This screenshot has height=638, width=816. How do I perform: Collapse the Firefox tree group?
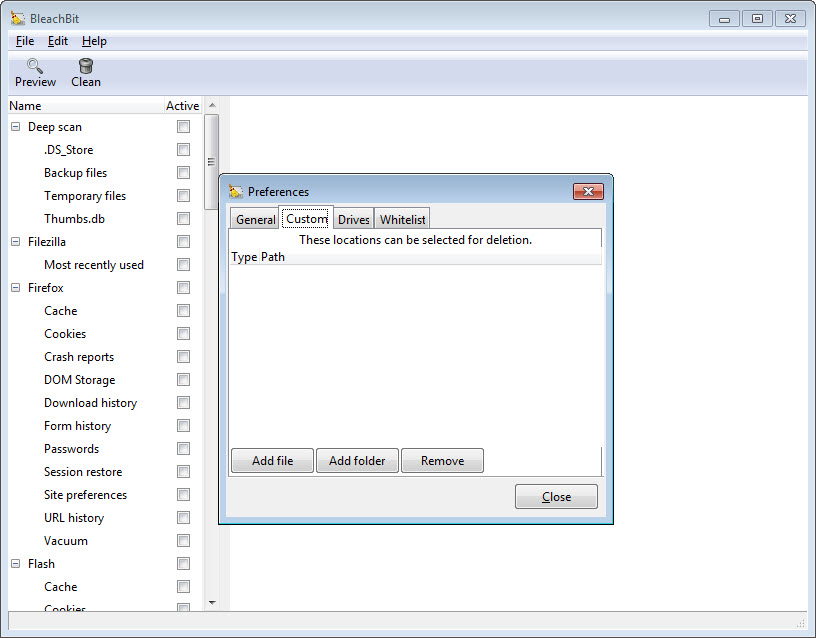(16, 288)
